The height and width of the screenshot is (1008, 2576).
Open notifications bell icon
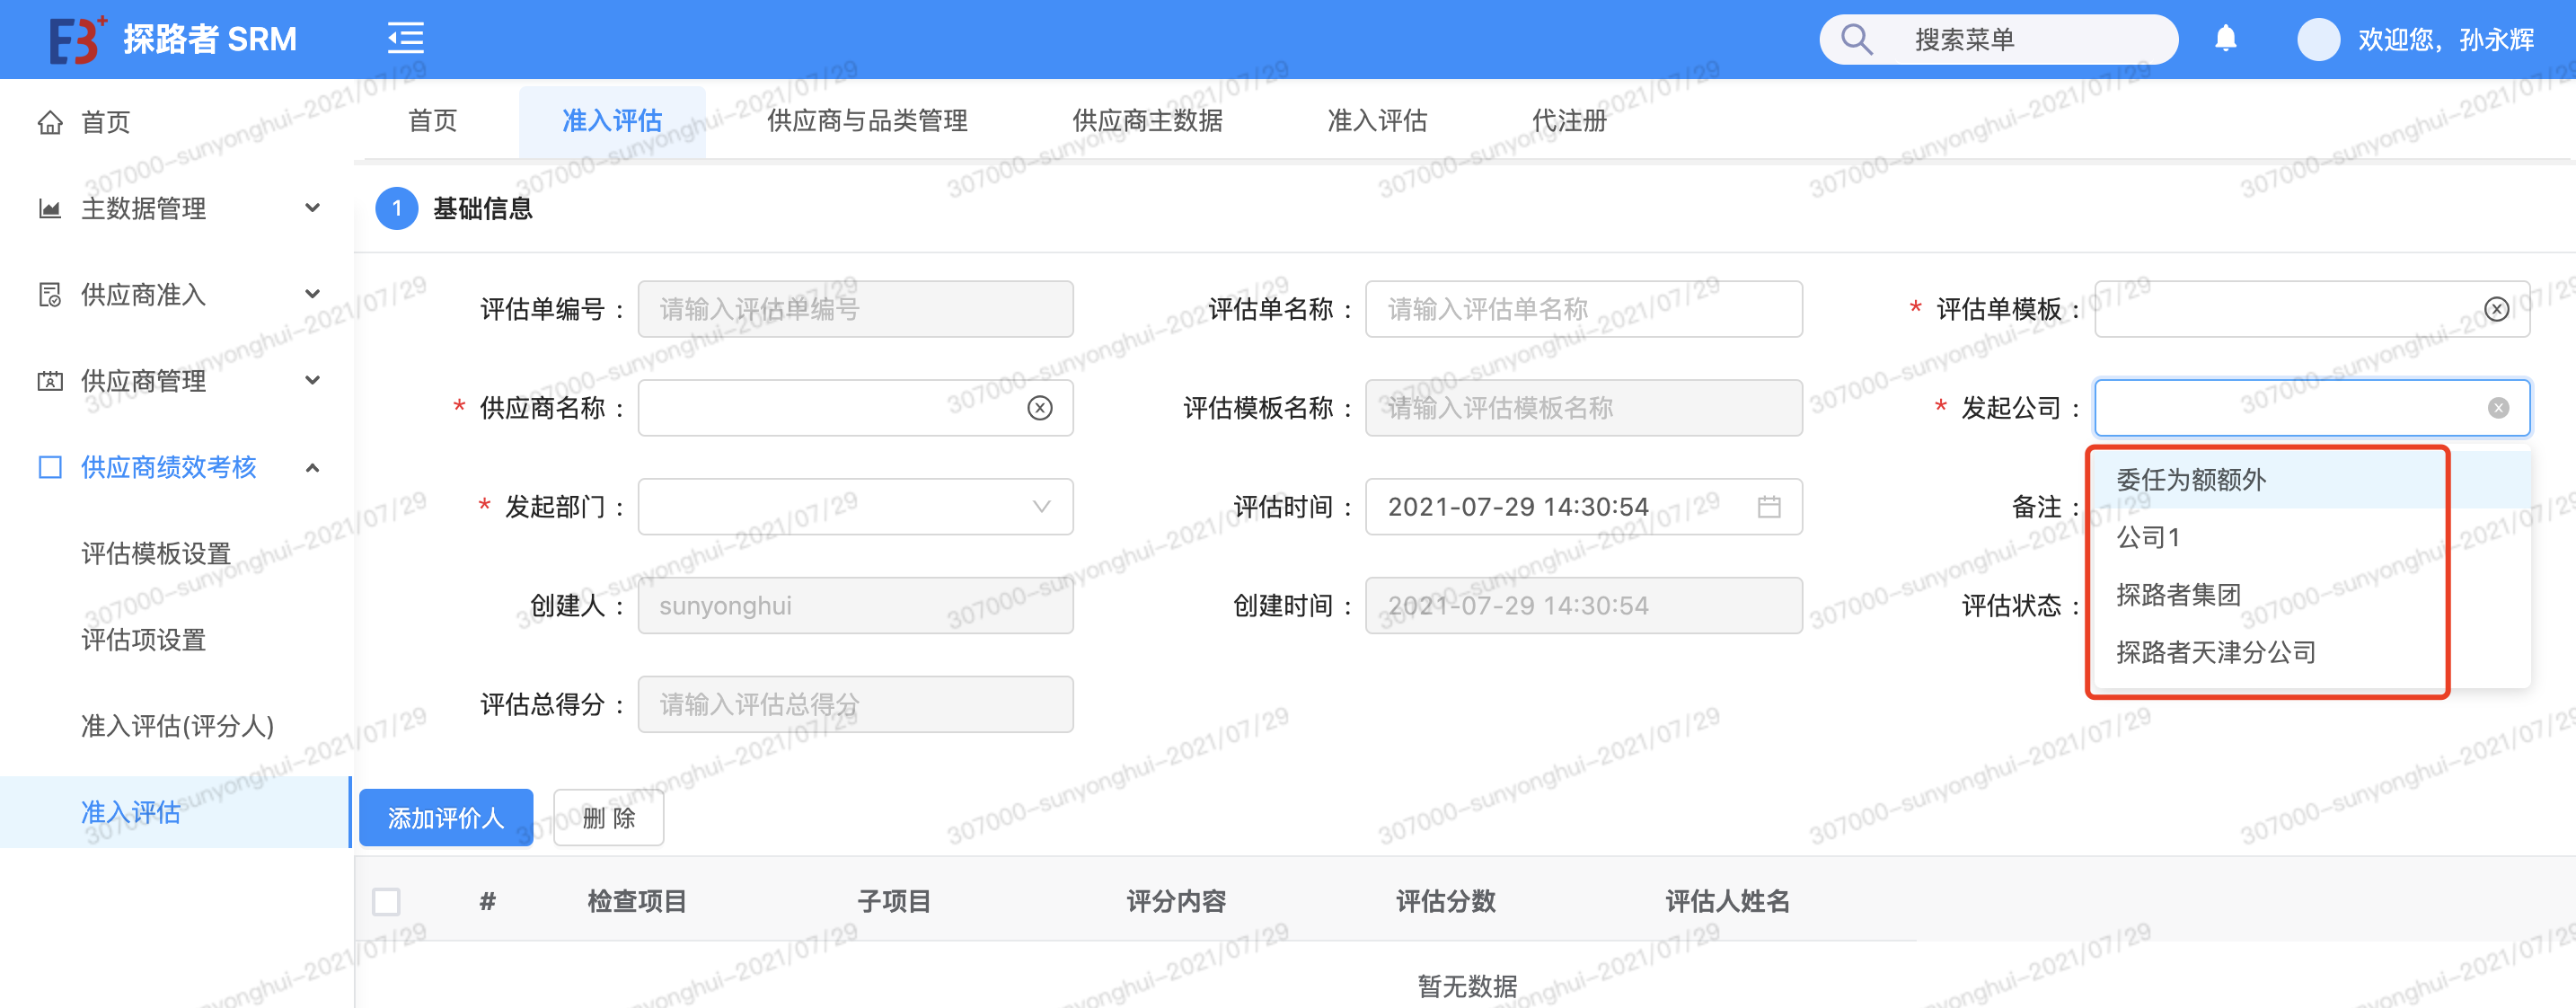(2225, 39)
